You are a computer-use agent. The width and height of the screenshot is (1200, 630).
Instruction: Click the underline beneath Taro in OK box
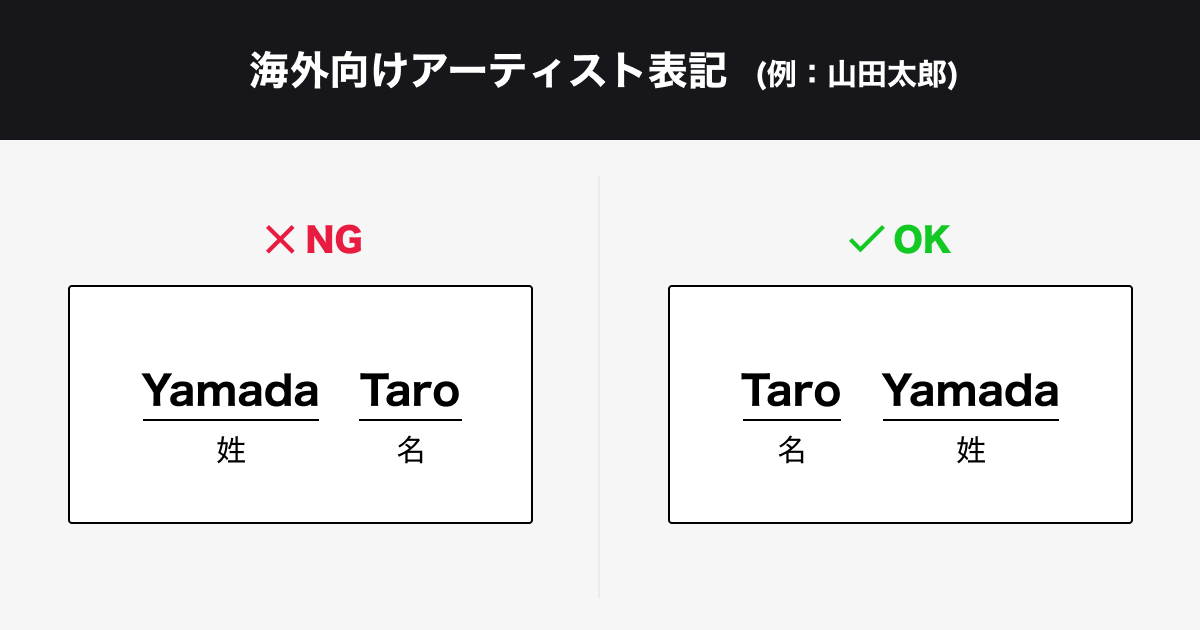tap(791, 420)
